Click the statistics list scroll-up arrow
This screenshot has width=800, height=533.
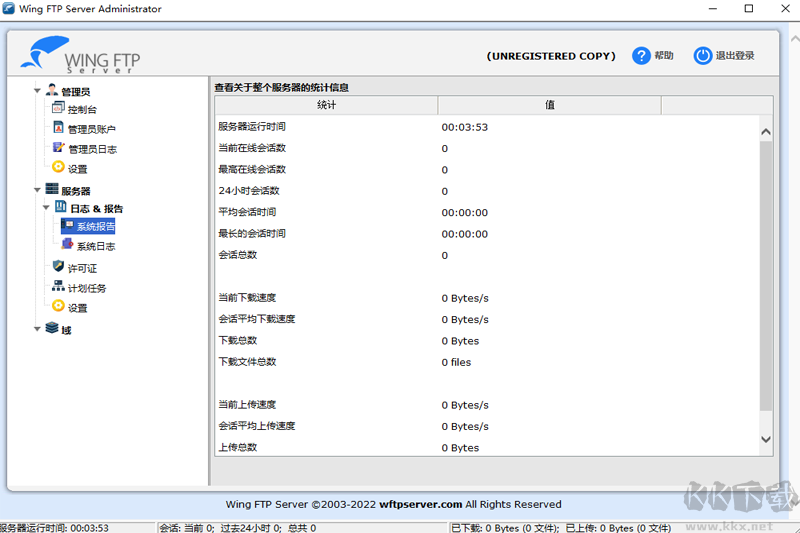(765, 132)
